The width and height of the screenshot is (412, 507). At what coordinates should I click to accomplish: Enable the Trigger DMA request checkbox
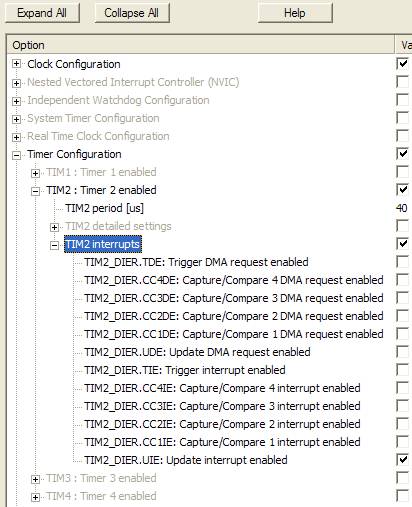pos(402,262)
